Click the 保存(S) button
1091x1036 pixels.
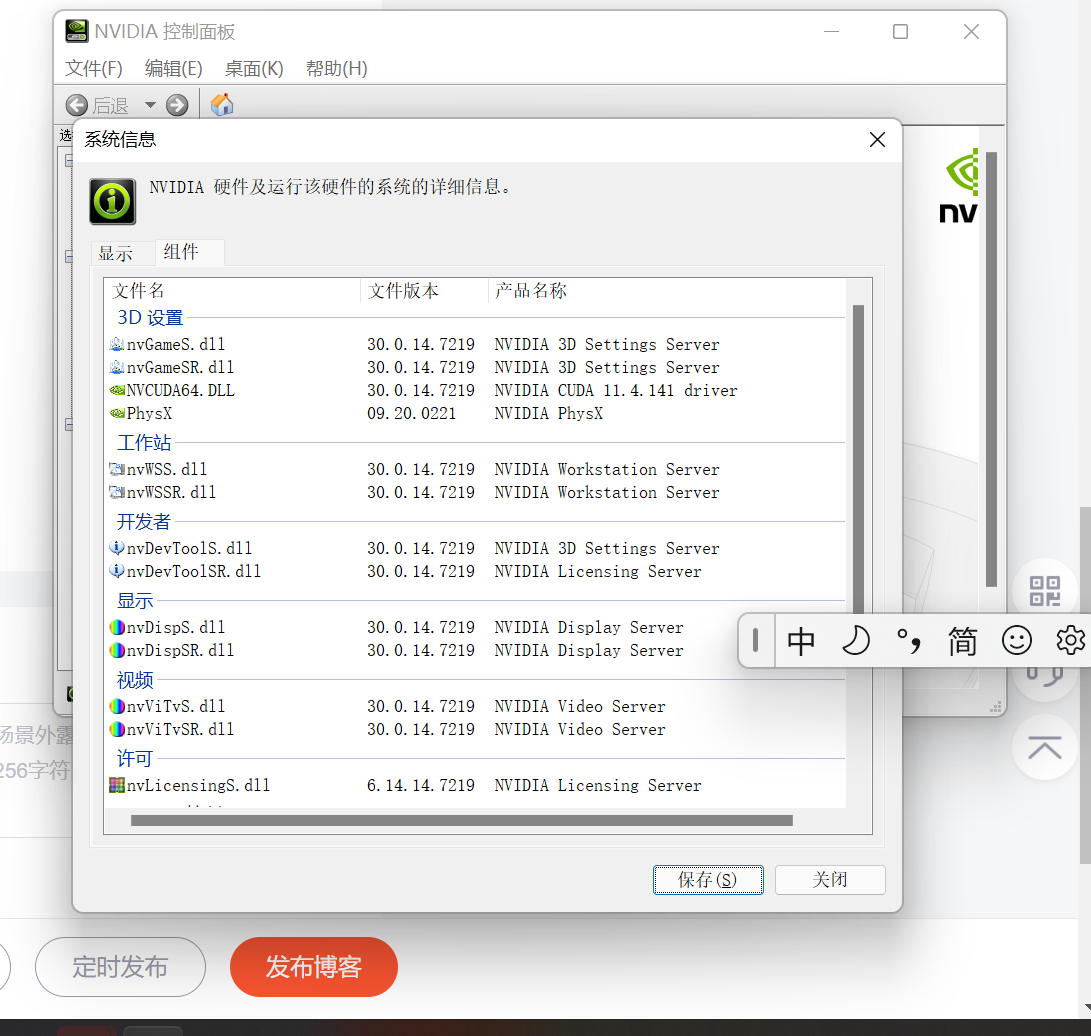pyautogui.click(x=708, y=879)
